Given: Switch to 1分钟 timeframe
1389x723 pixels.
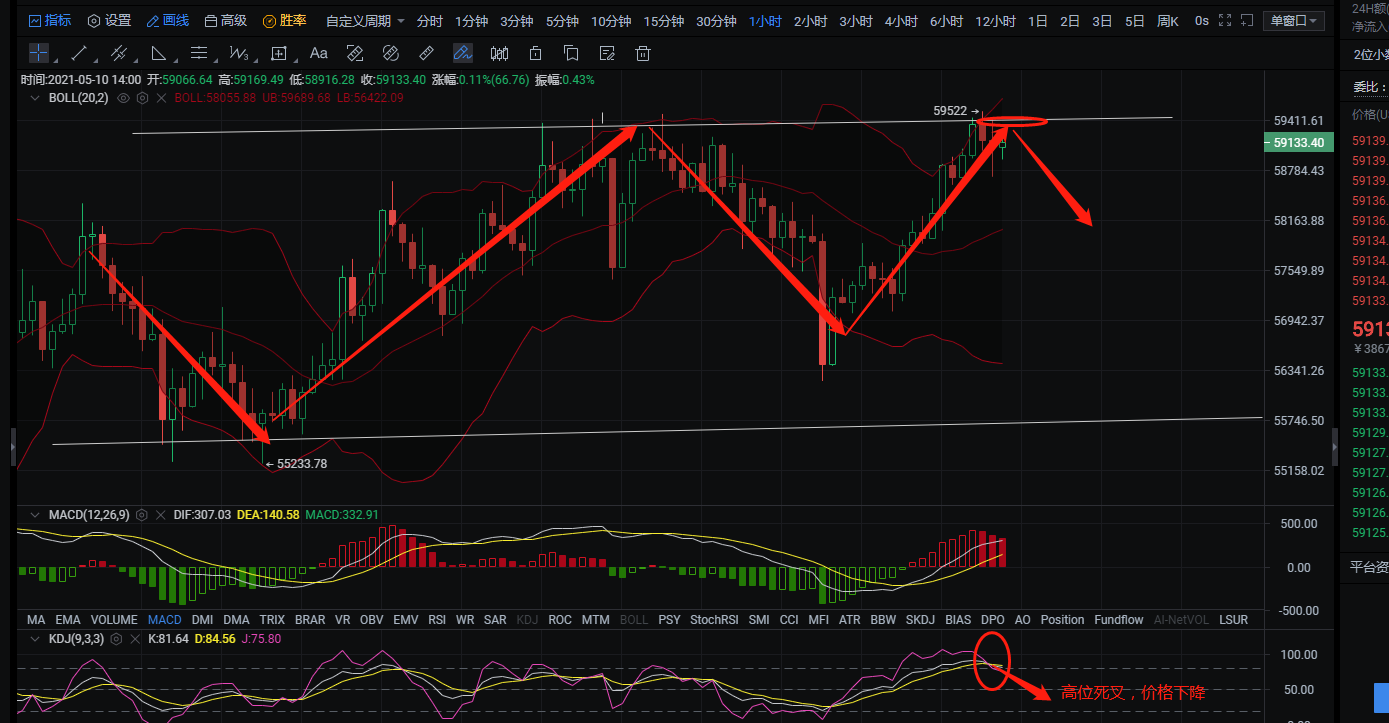Looking at the screenshot, I should (471, 21).
